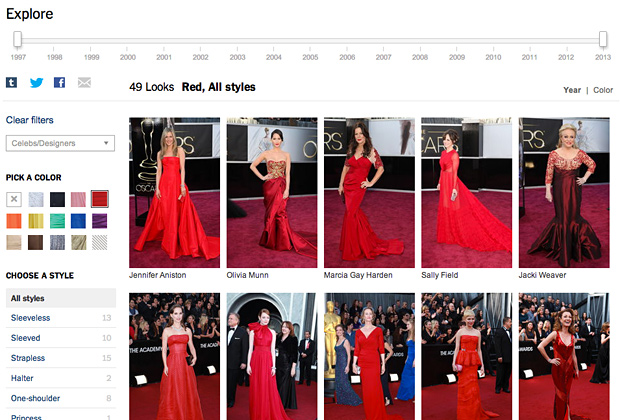Click the Marcia Gay Harden name caption
The height and width of the screenshot is (420, 620).
(358, 275)
